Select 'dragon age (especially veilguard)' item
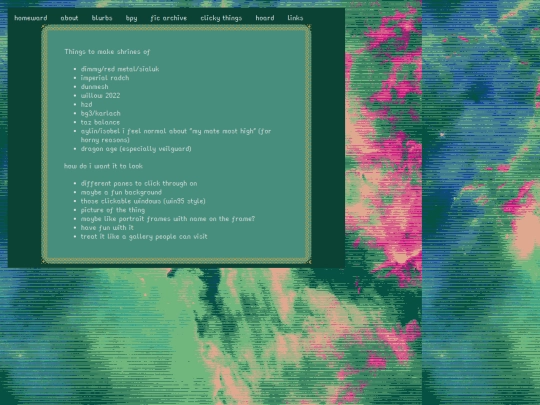This screenshot has width=540, height=405. (x=136, y=149)
